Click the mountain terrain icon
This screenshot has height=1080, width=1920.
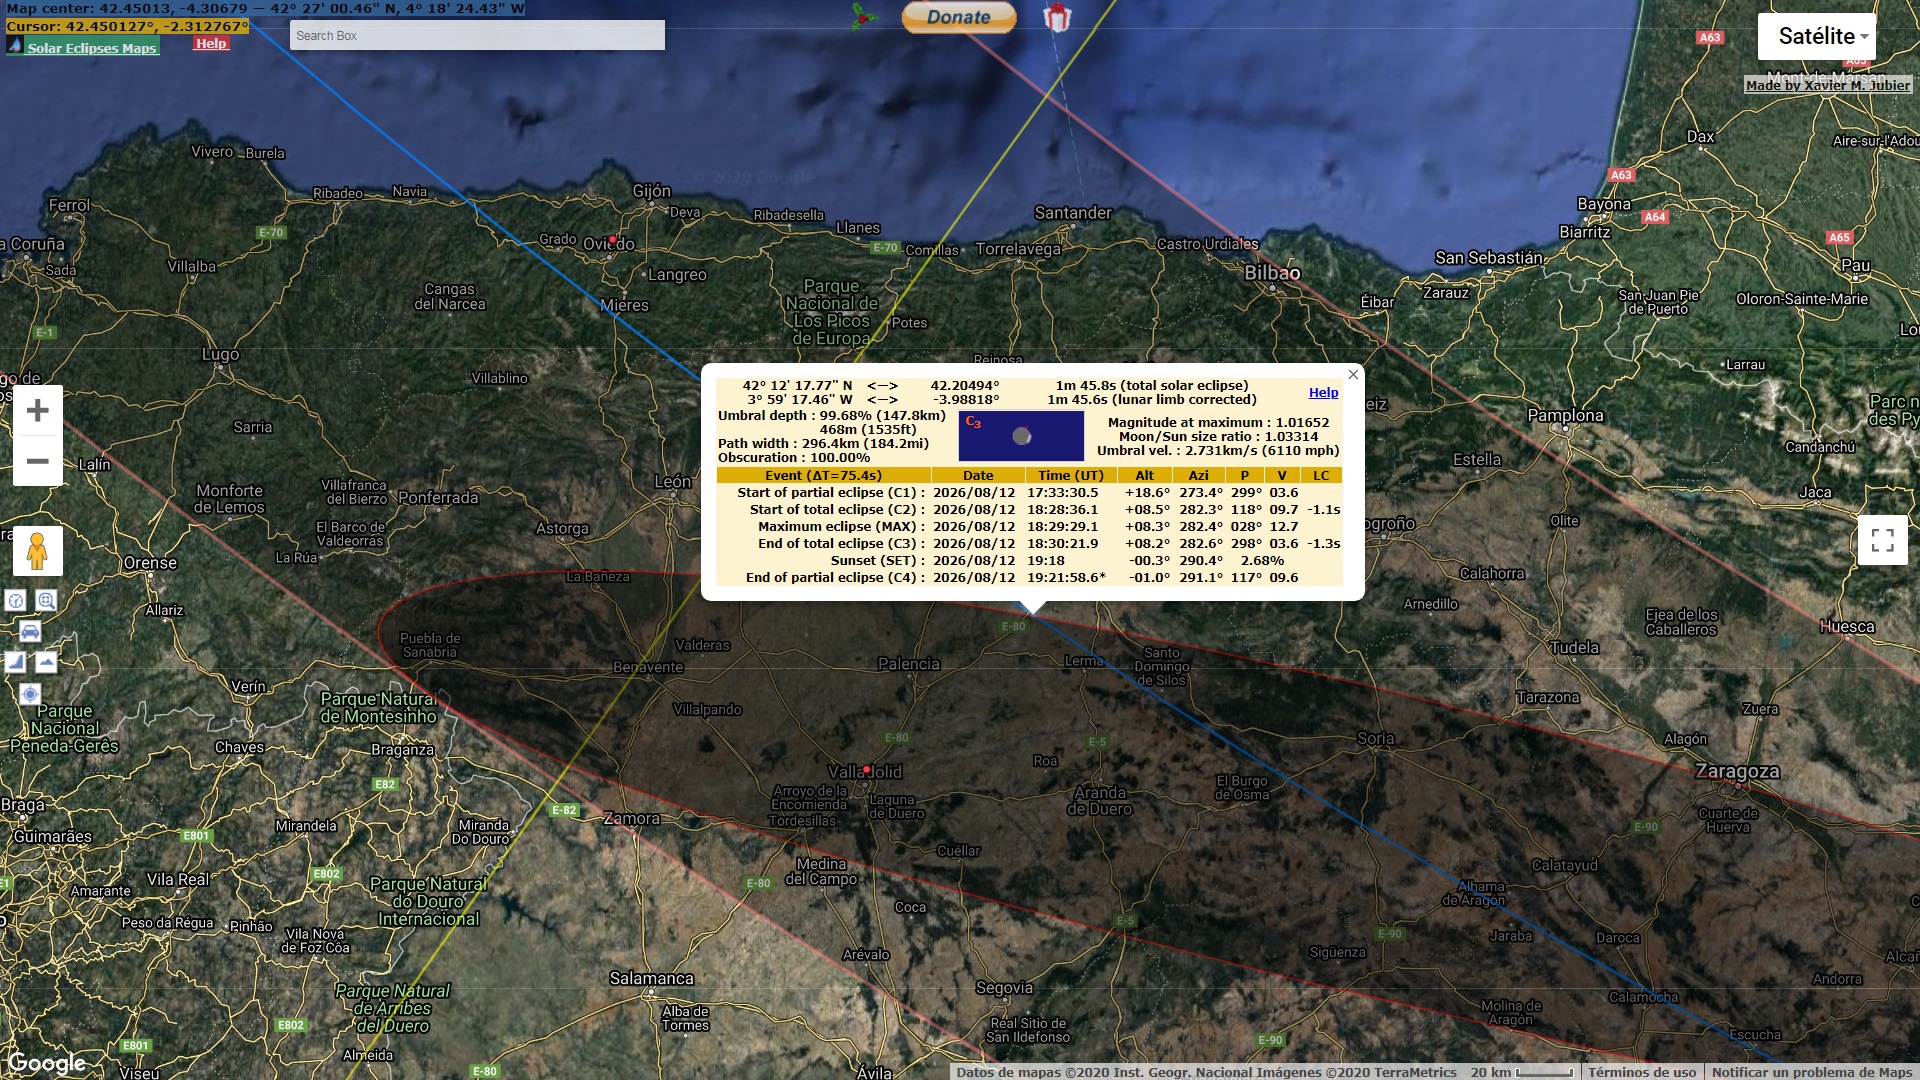coord(46,662)
